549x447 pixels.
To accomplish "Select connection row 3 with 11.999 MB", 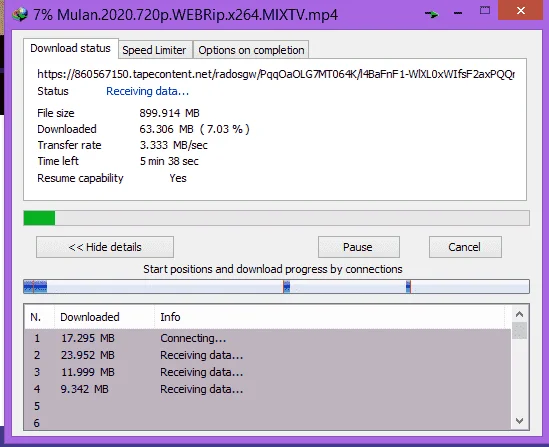I will tap(268, 372).
